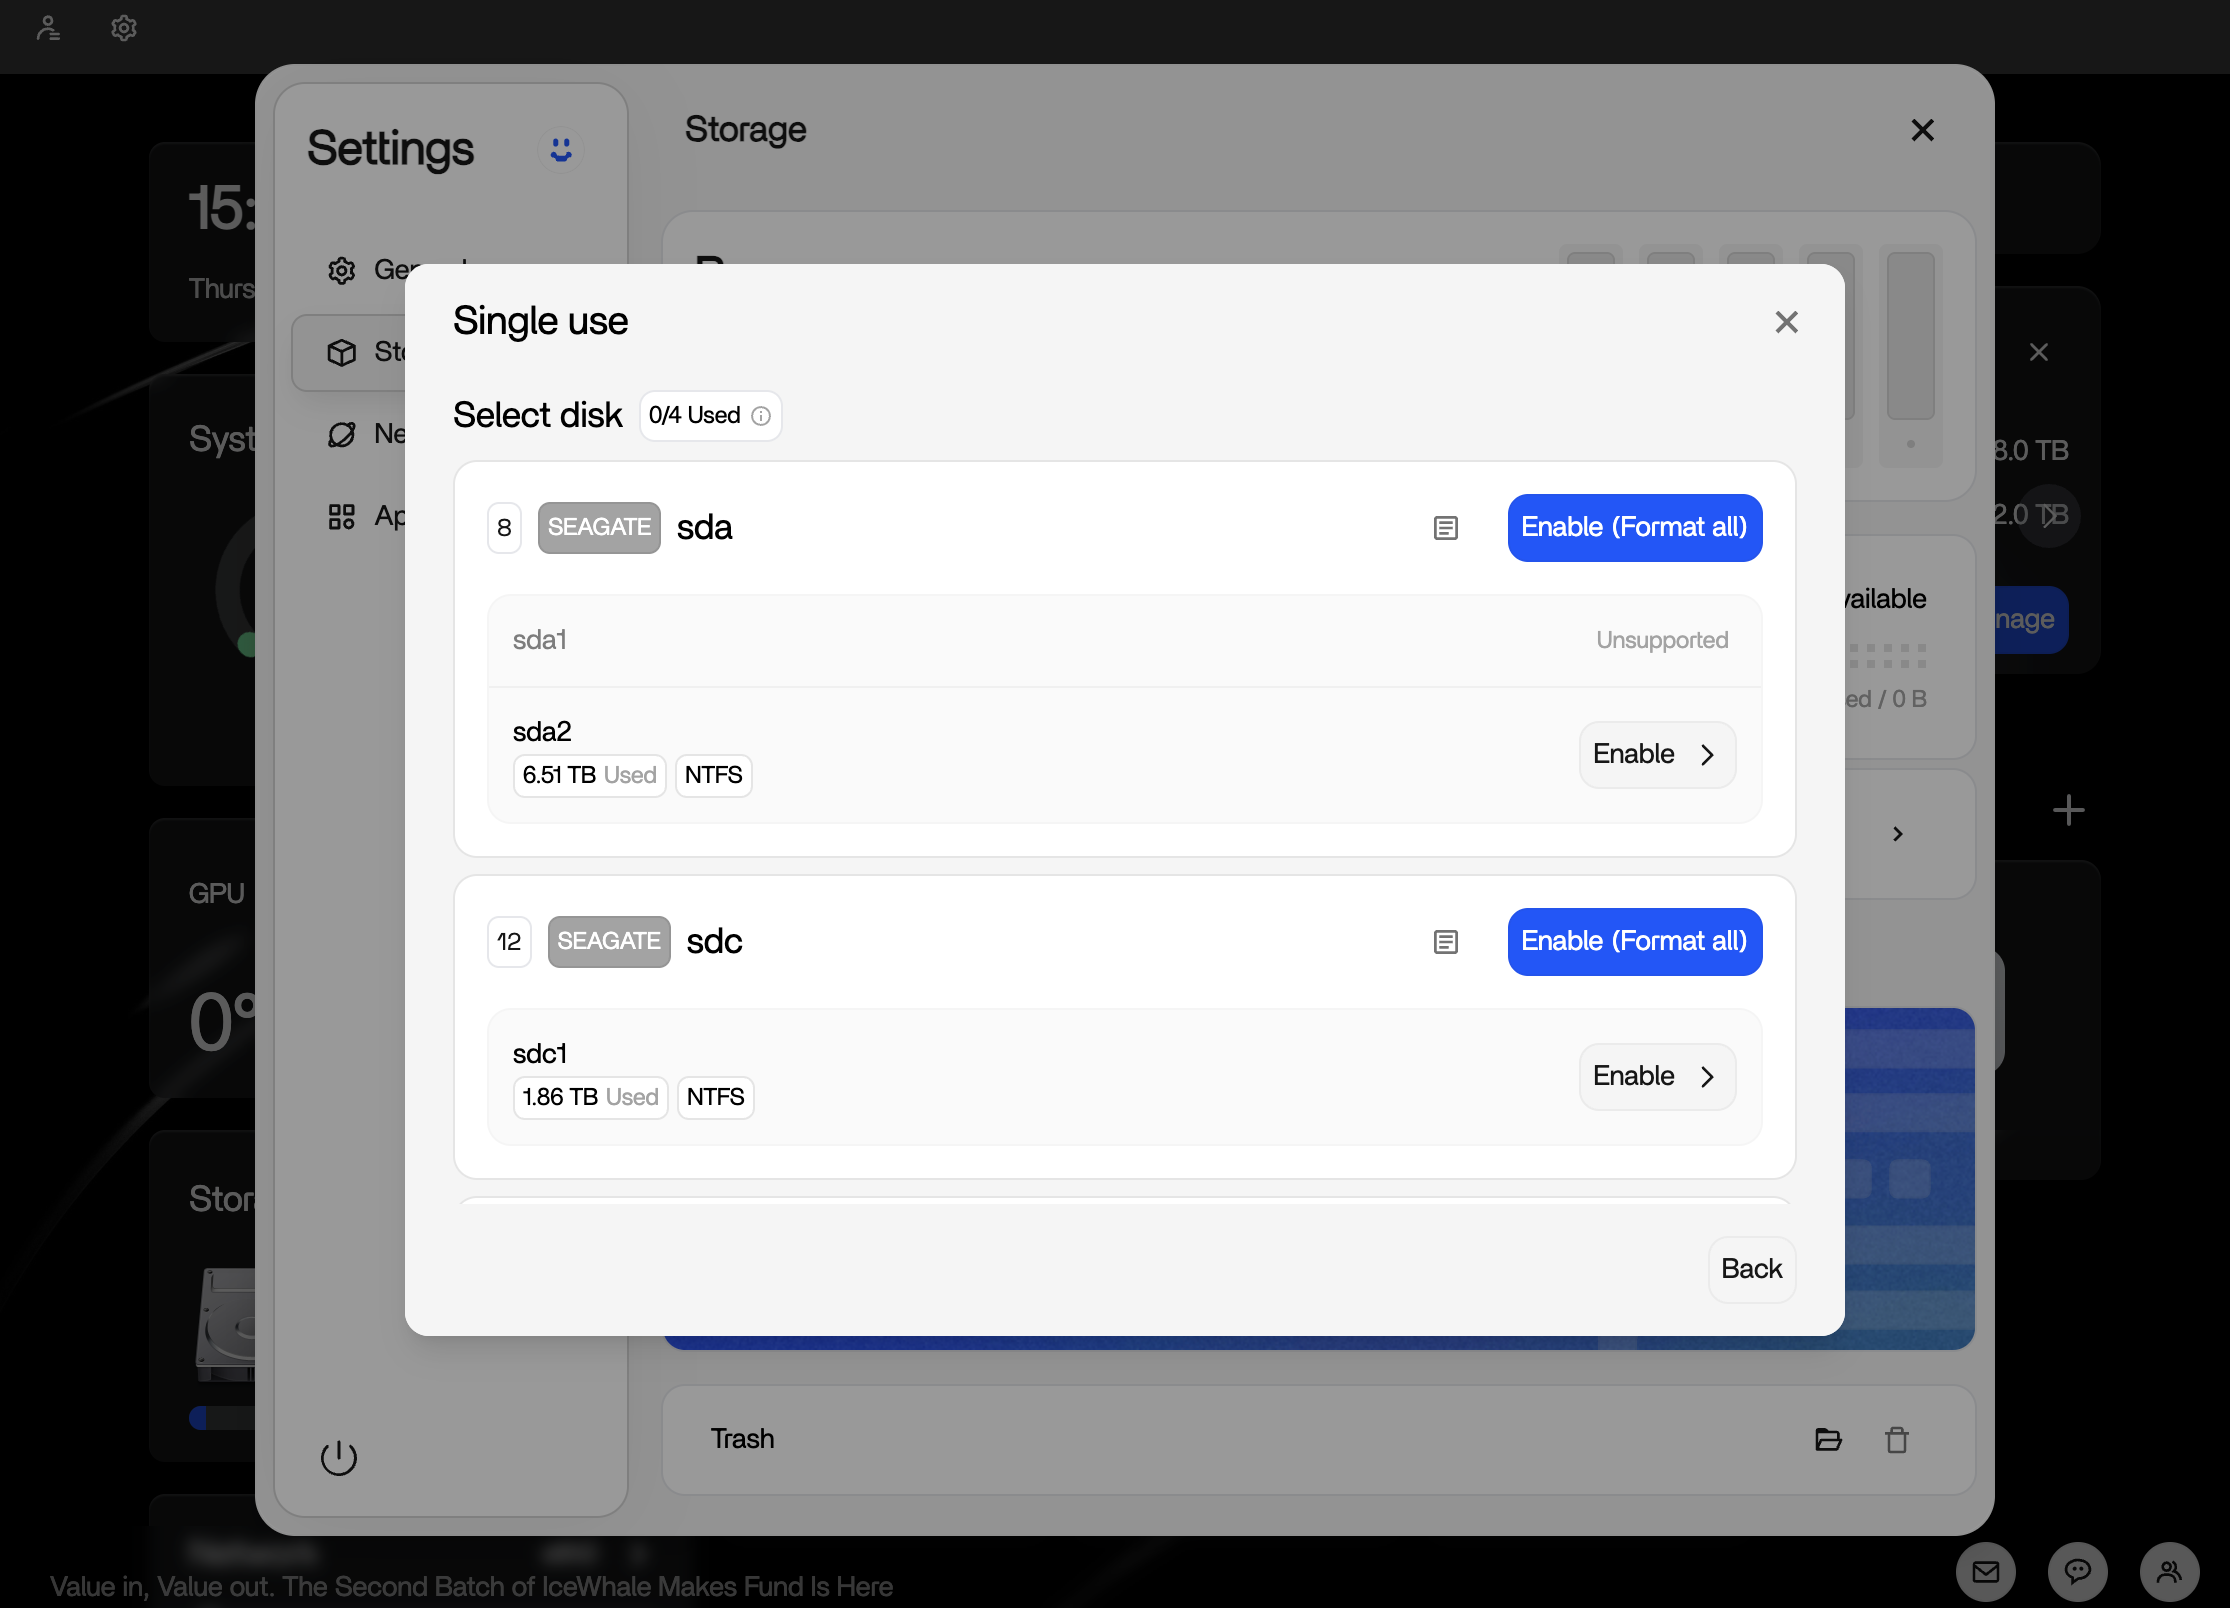The height and width of the screenshot is (1608, 2230).
Task: Select the sda1 Unsupported partition row
Action: (x=1125, y=641)
